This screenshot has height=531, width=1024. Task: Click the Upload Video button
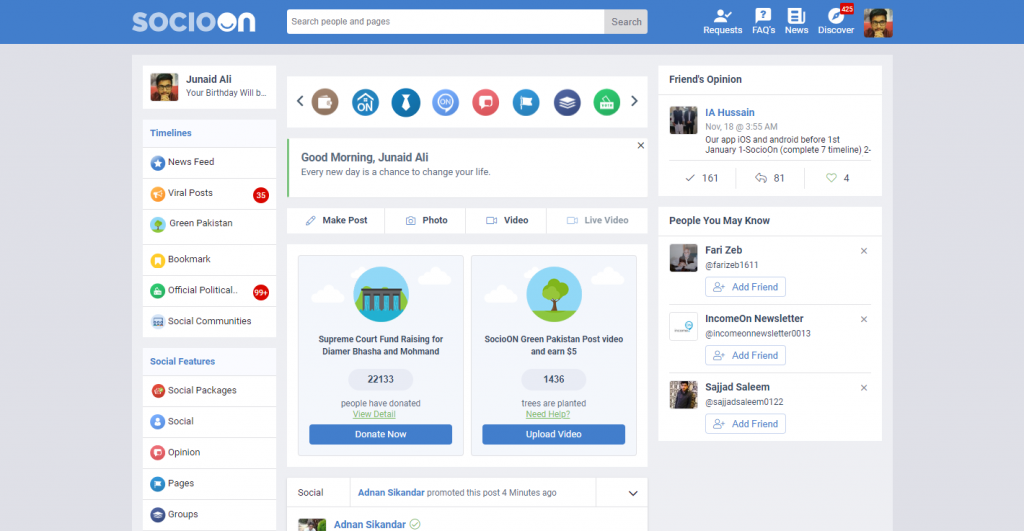click(553, 434)
